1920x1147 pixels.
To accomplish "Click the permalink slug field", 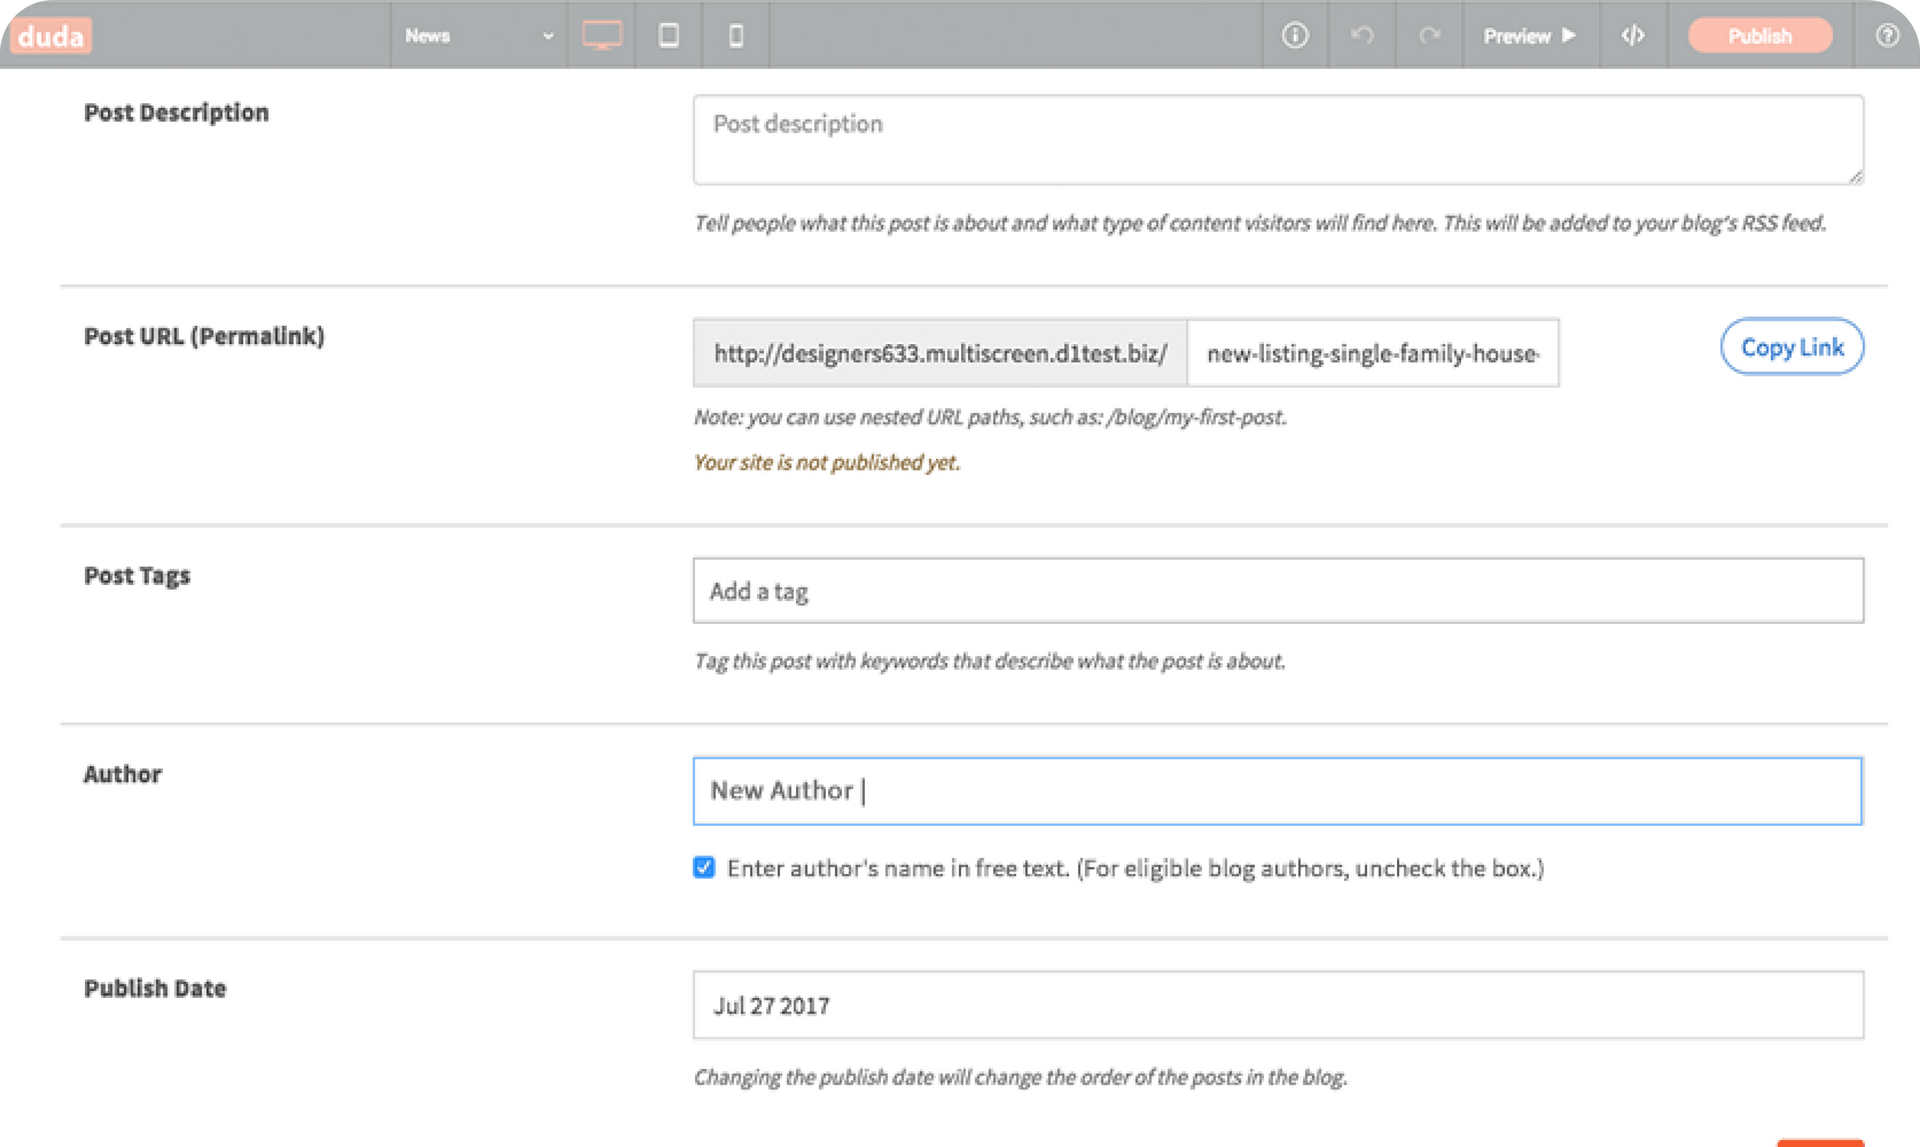I will point(1373,353).
